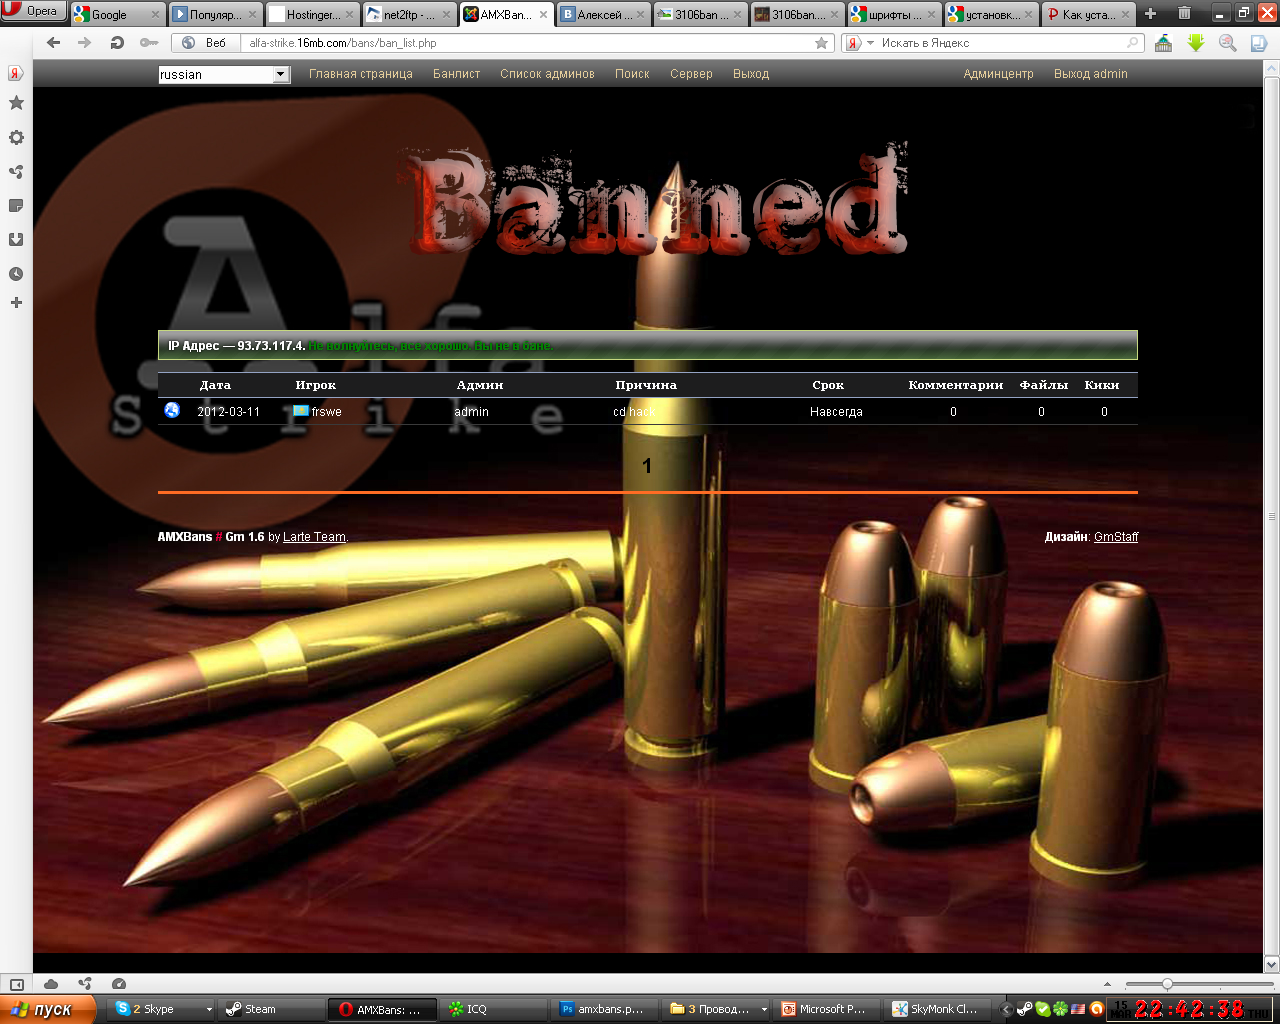Switch to Steam in the taskbar

tap(272, 1009)
